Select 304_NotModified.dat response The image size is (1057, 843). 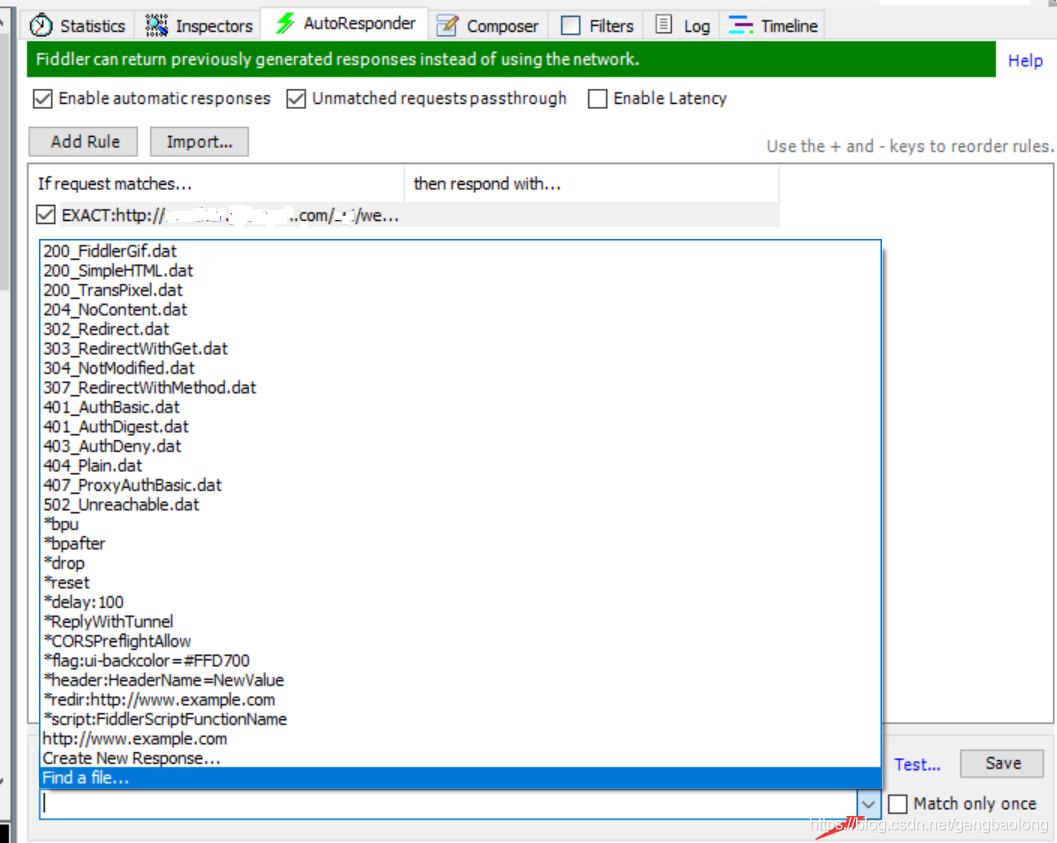460,368
